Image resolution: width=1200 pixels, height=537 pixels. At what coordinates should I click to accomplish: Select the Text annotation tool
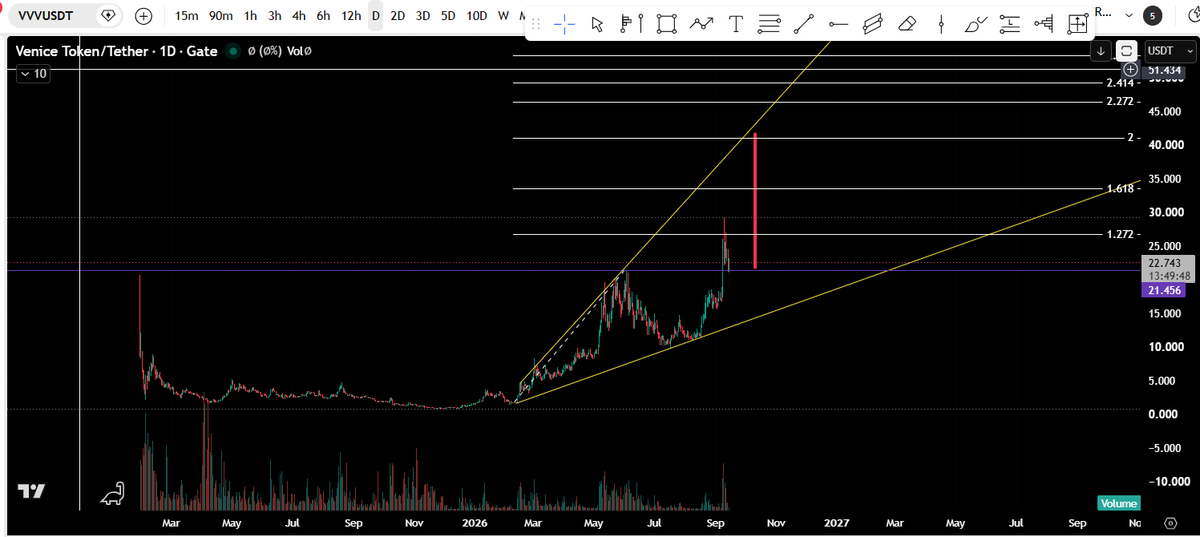pyautogui.click(x=736, y=24)
